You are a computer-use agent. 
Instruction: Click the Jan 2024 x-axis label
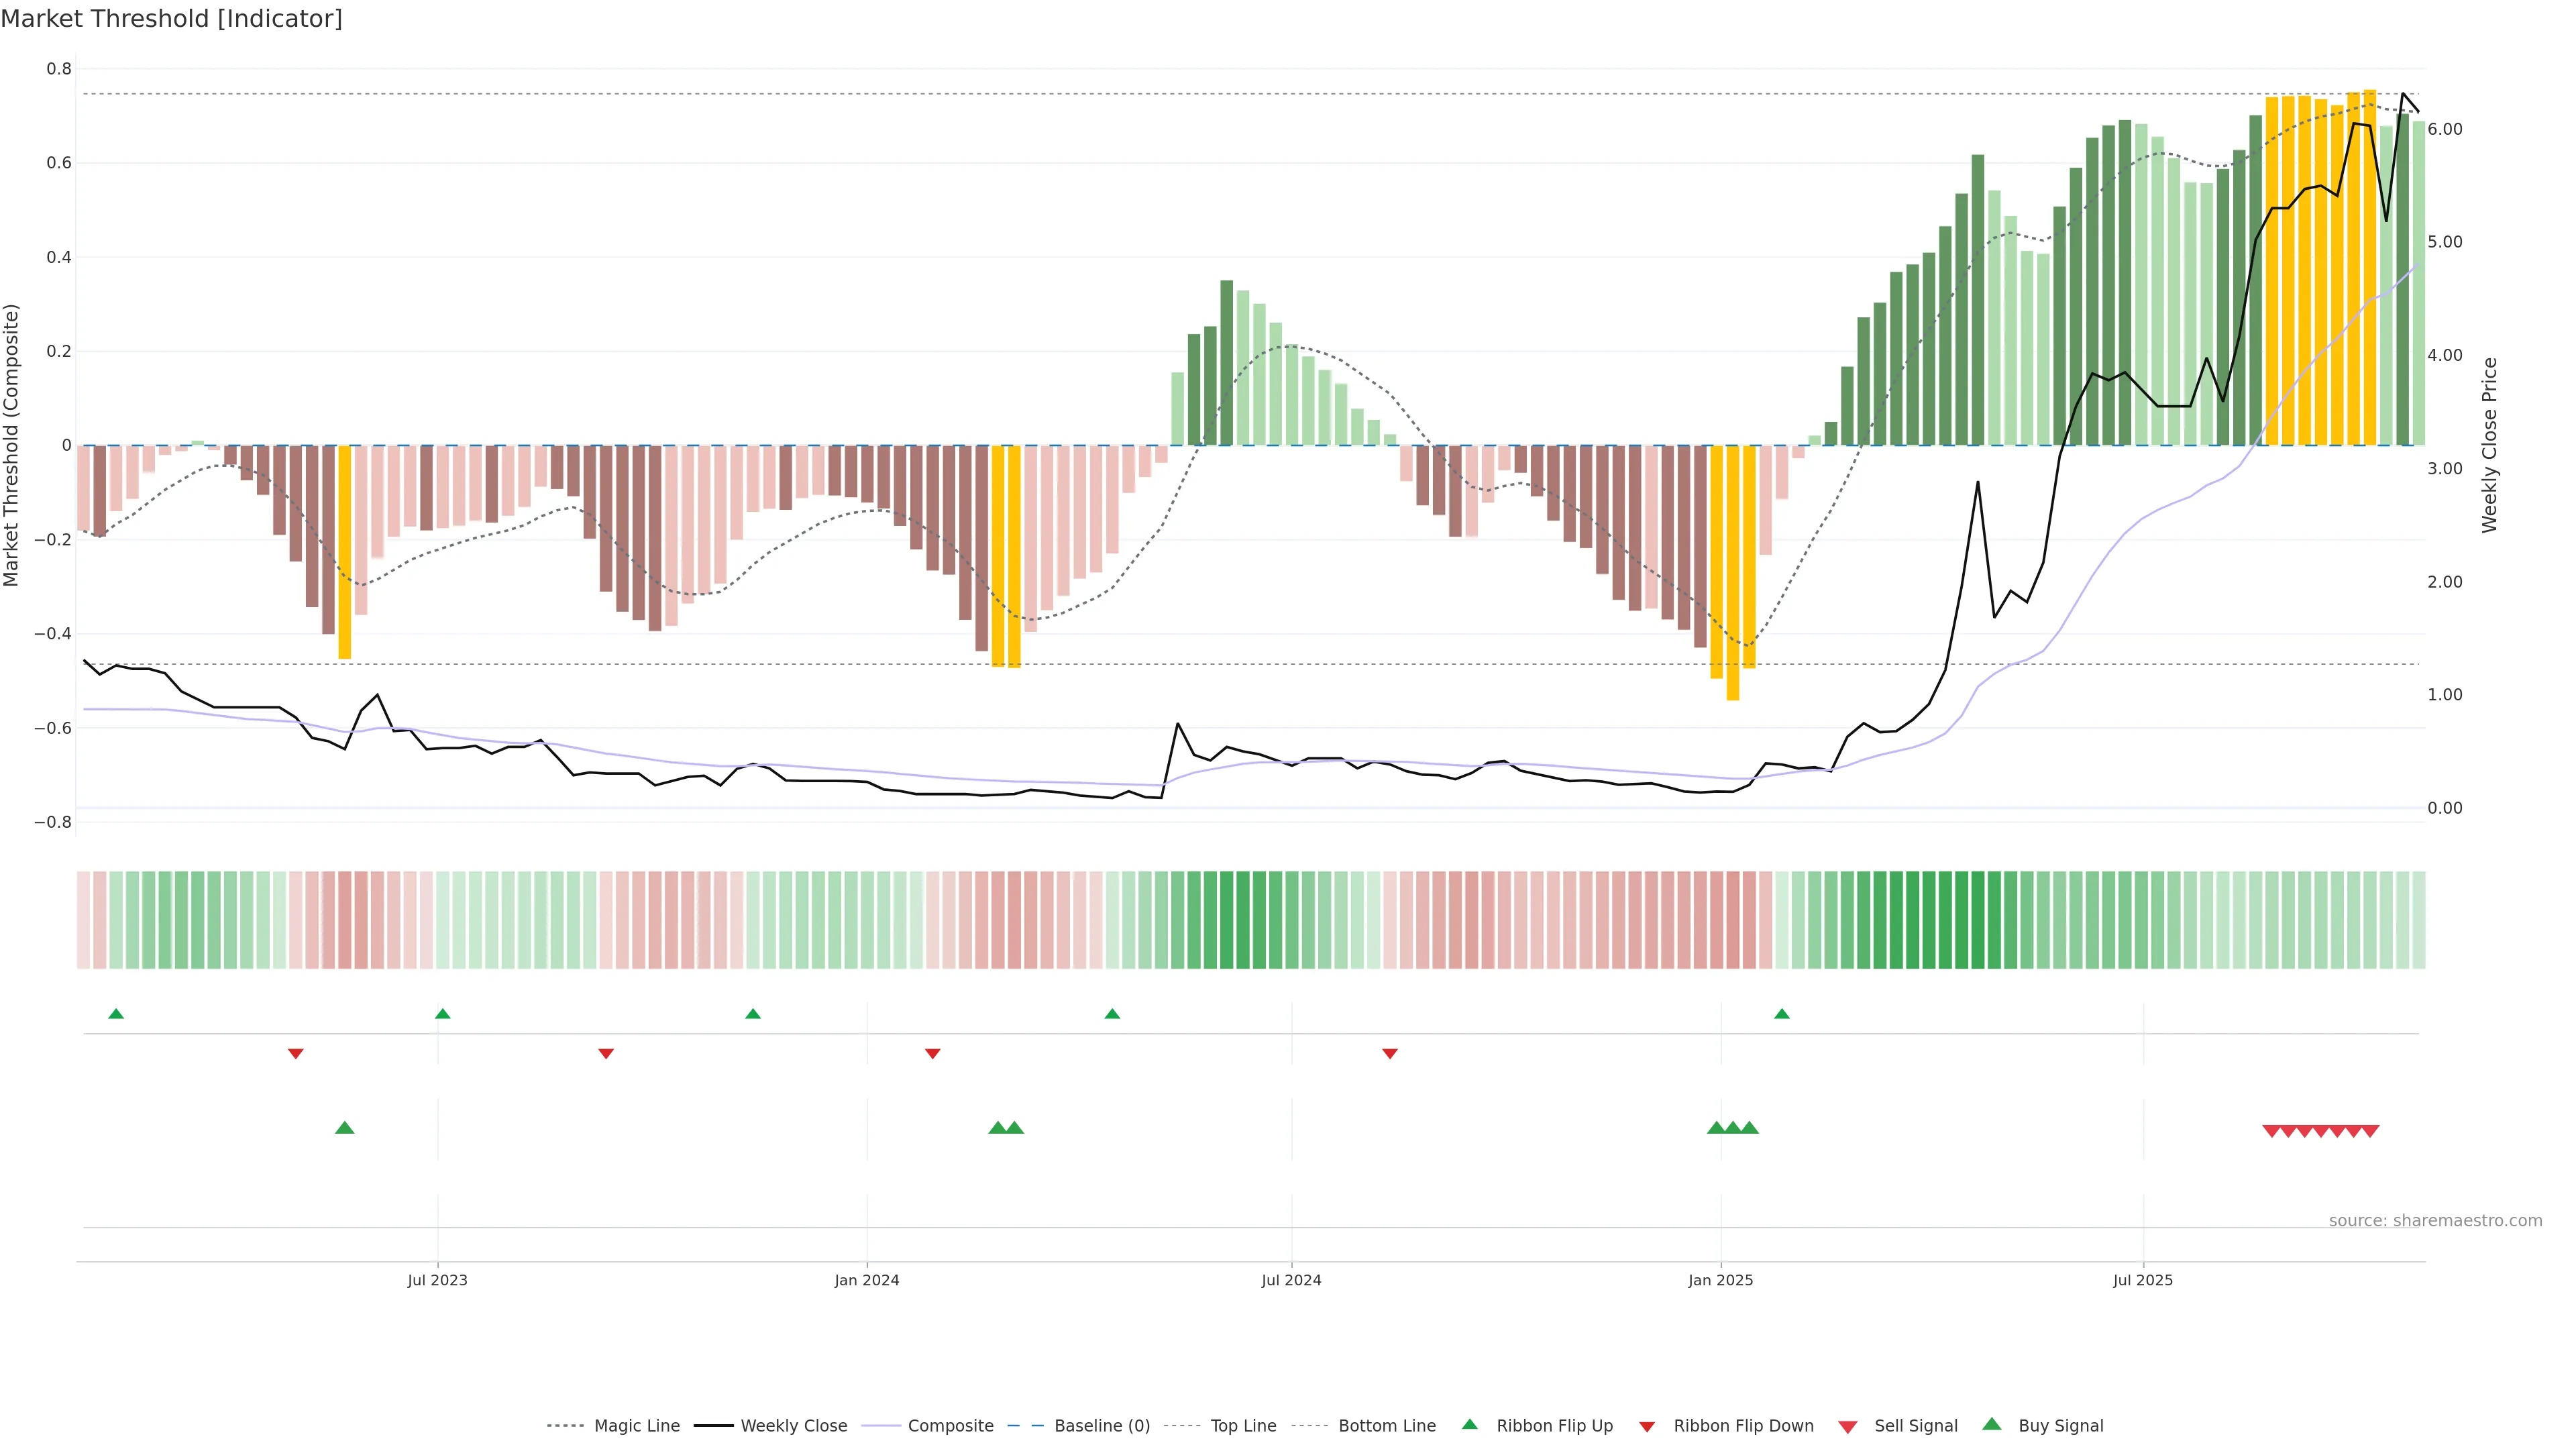[867, 1280]
